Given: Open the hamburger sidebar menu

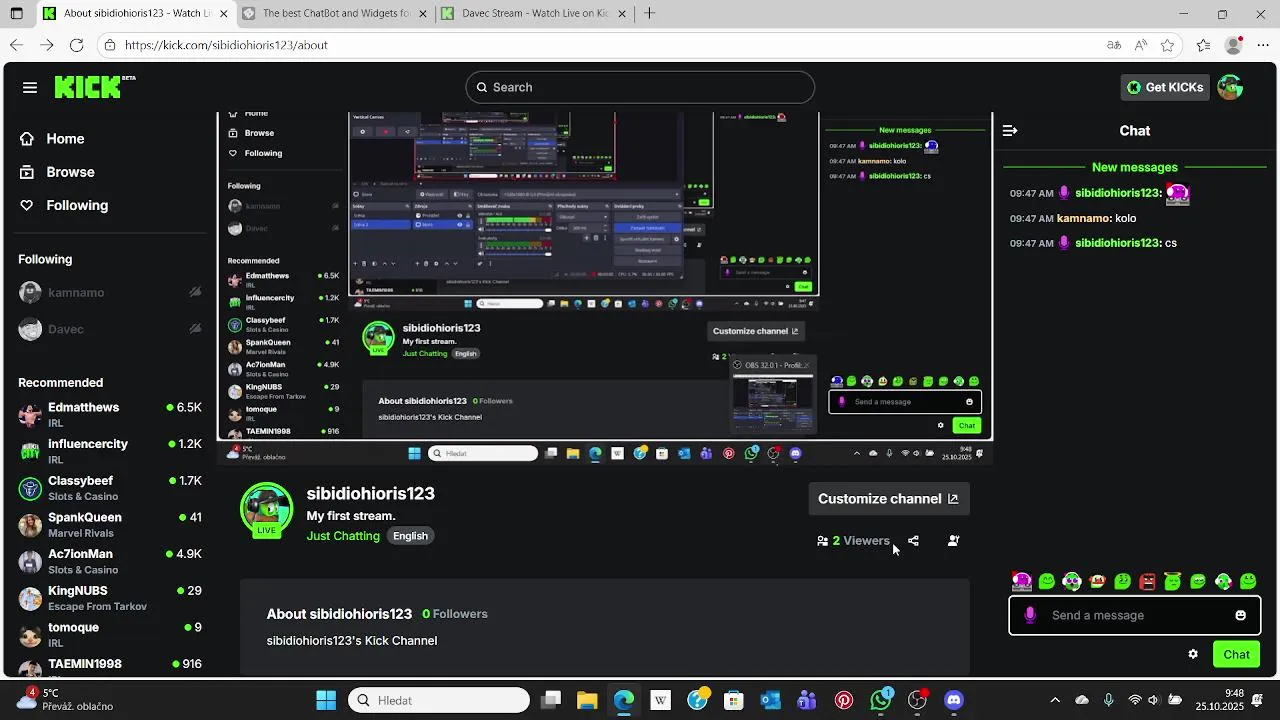Looking at the screenshot, I should coord(30,87).
